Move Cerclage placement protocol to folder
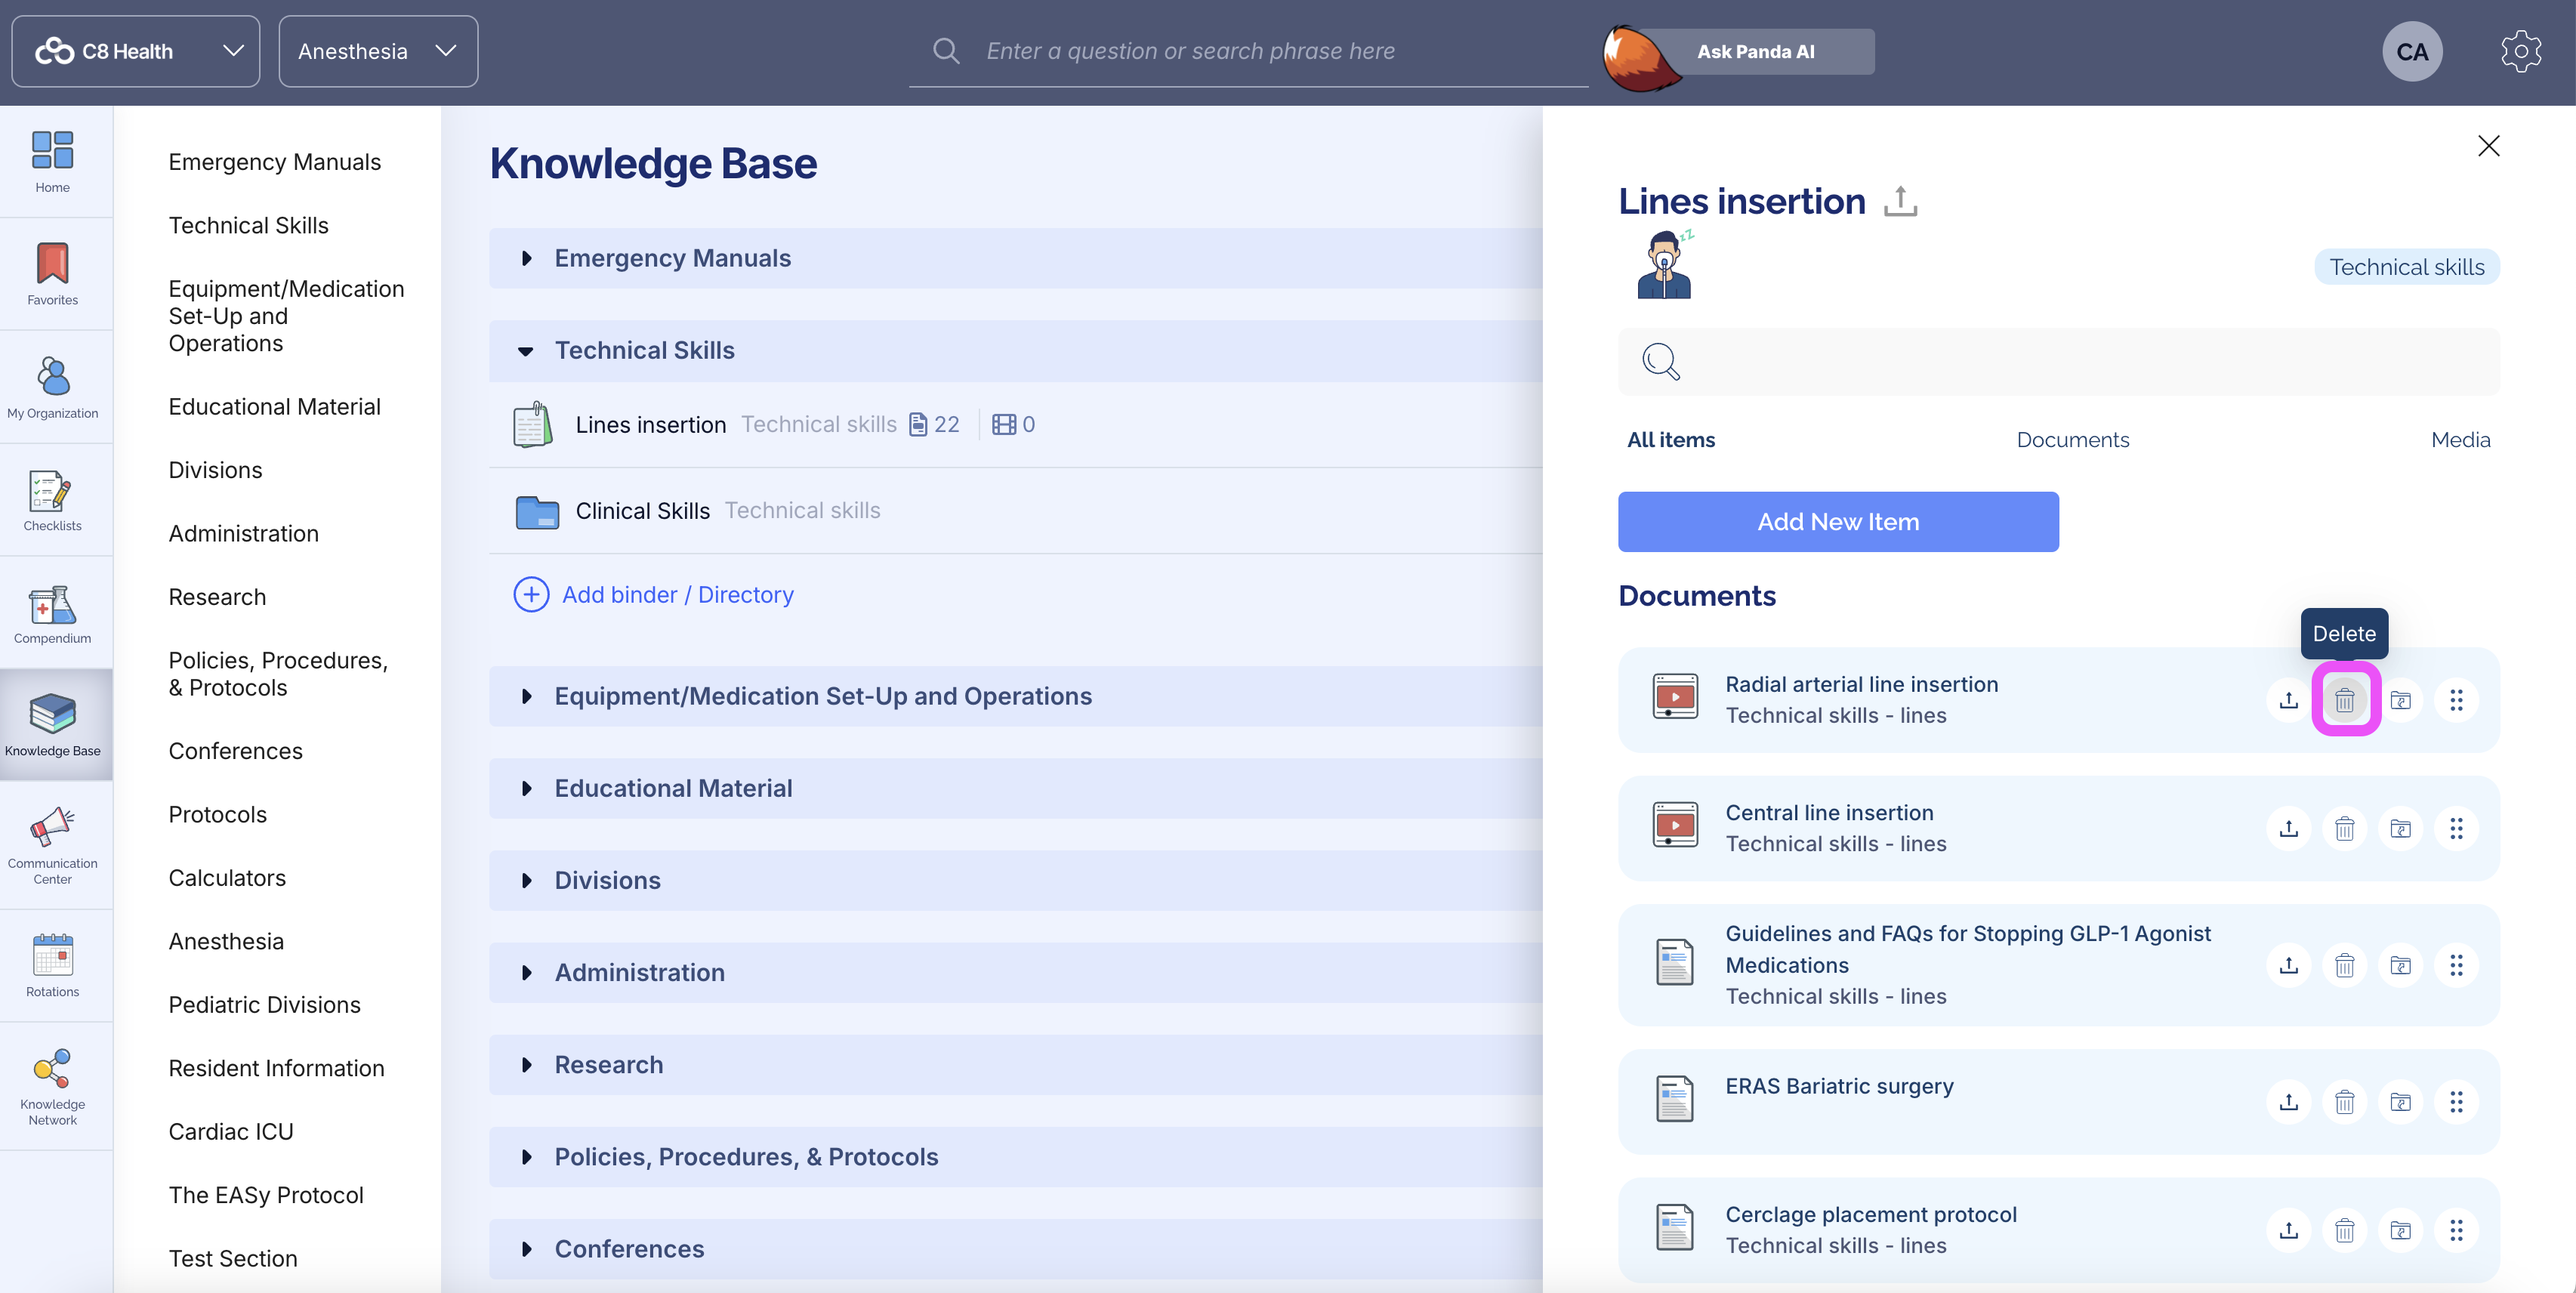Screen dimensions: 2576x1293 2400,1230
